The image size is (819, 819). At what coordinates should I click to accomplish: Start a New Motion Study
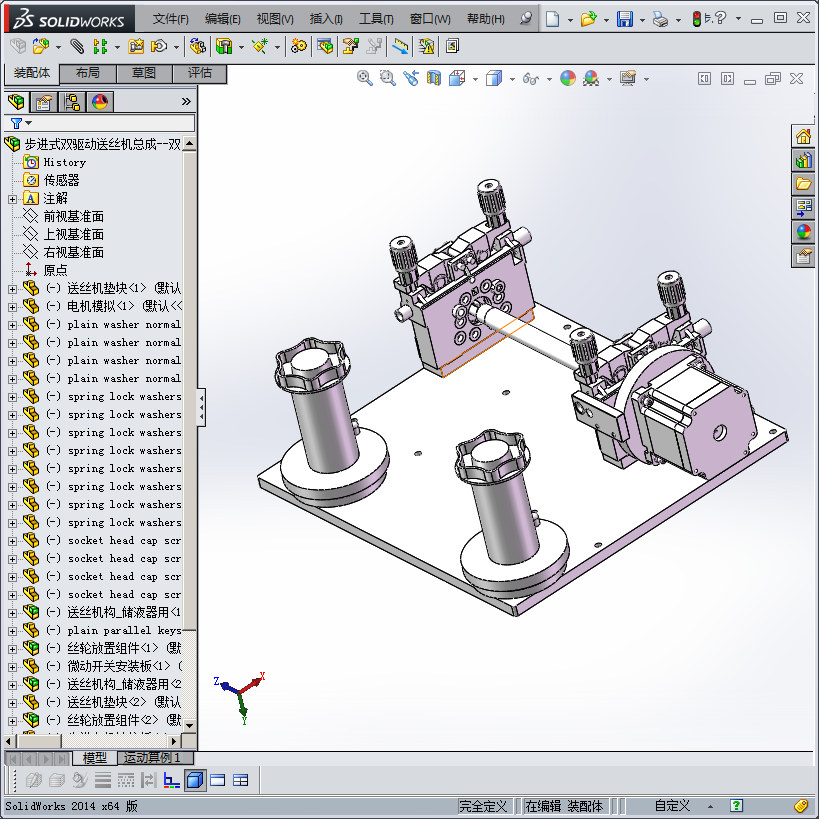pos(299,46)
